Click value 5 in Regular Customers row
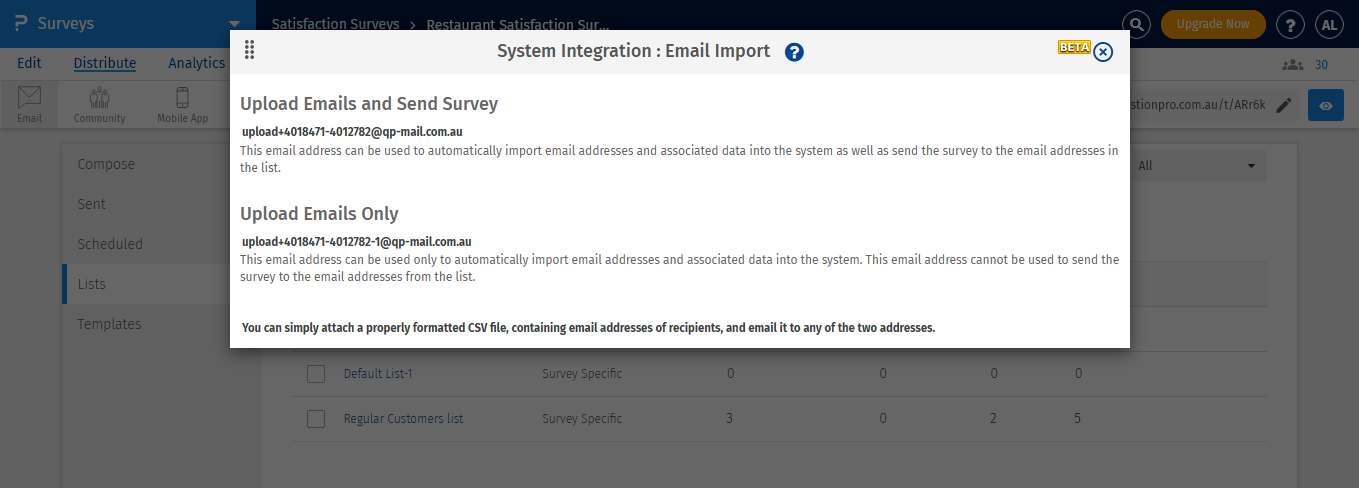 coord(1077,419)
